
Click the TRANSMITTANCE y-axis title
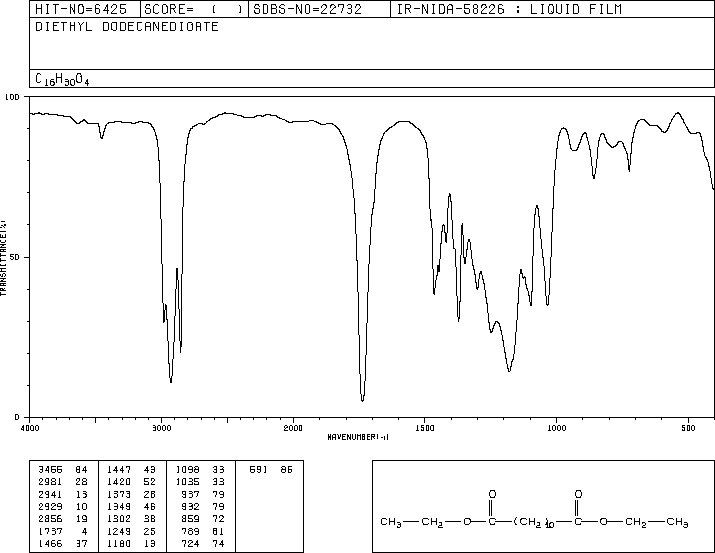(x=3, y=257)
